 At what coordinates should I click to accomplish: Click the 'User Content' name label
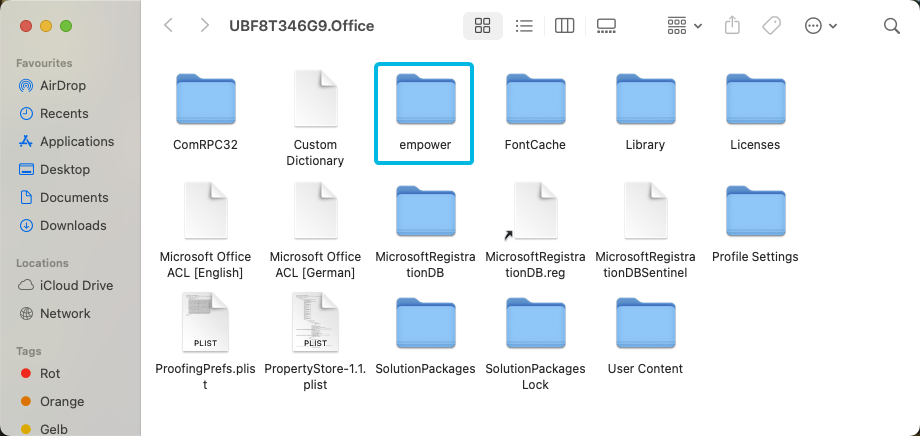(x=645, y=369)
